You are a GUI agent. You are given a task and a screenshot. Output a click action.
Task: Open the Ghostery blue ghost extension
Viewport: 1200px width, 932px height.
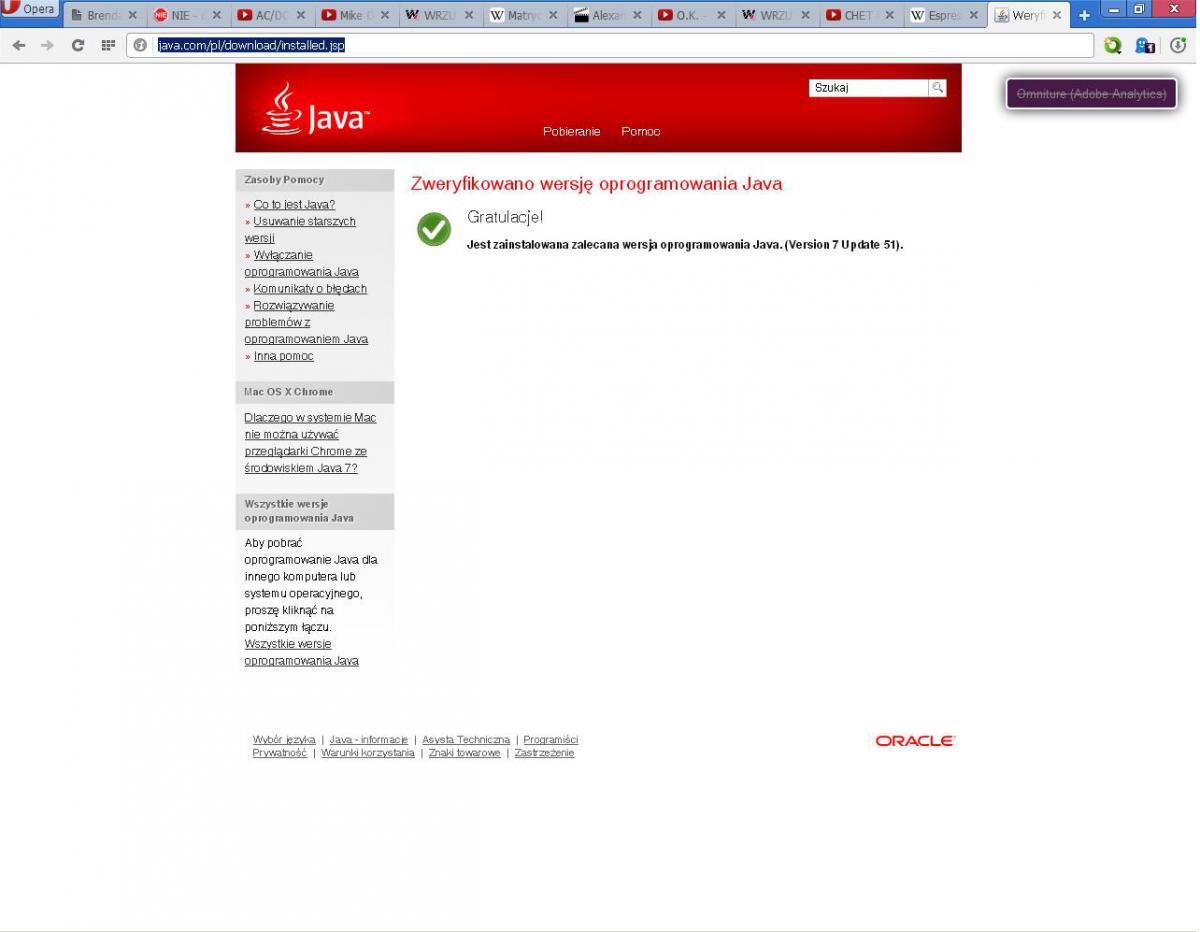click(1146, 46)
